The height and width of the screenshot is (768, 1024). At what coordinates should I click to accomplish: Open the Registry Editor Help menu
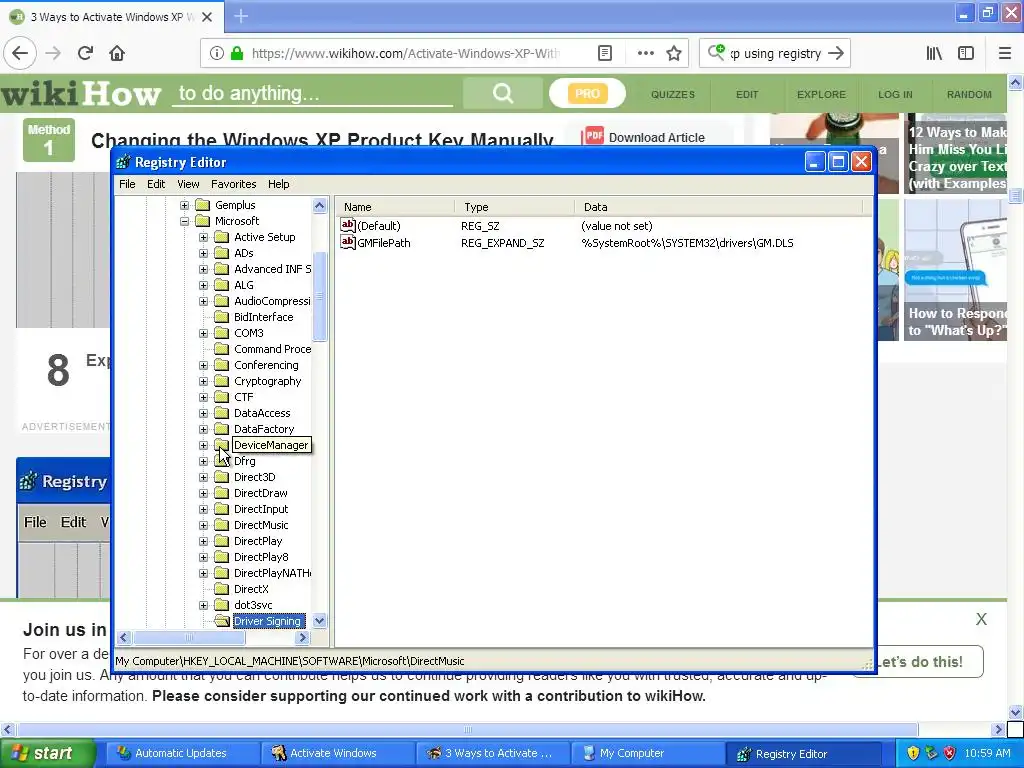278,184
